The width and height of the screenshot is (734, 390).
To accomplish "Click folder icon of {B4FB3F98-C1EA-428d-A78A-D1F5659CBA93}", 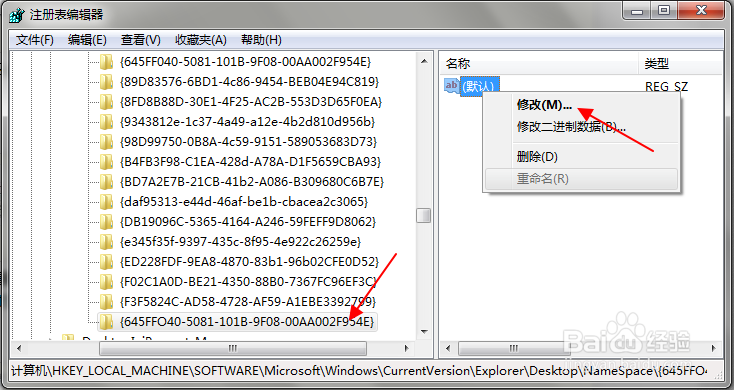I will [x=107, y=162].
